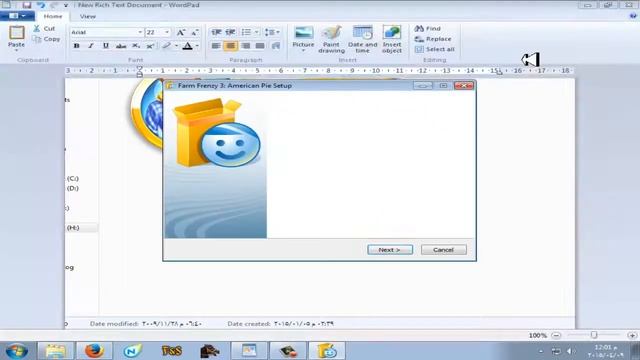
Task: Increase paragraph indent
Action: tap(231, 32)
